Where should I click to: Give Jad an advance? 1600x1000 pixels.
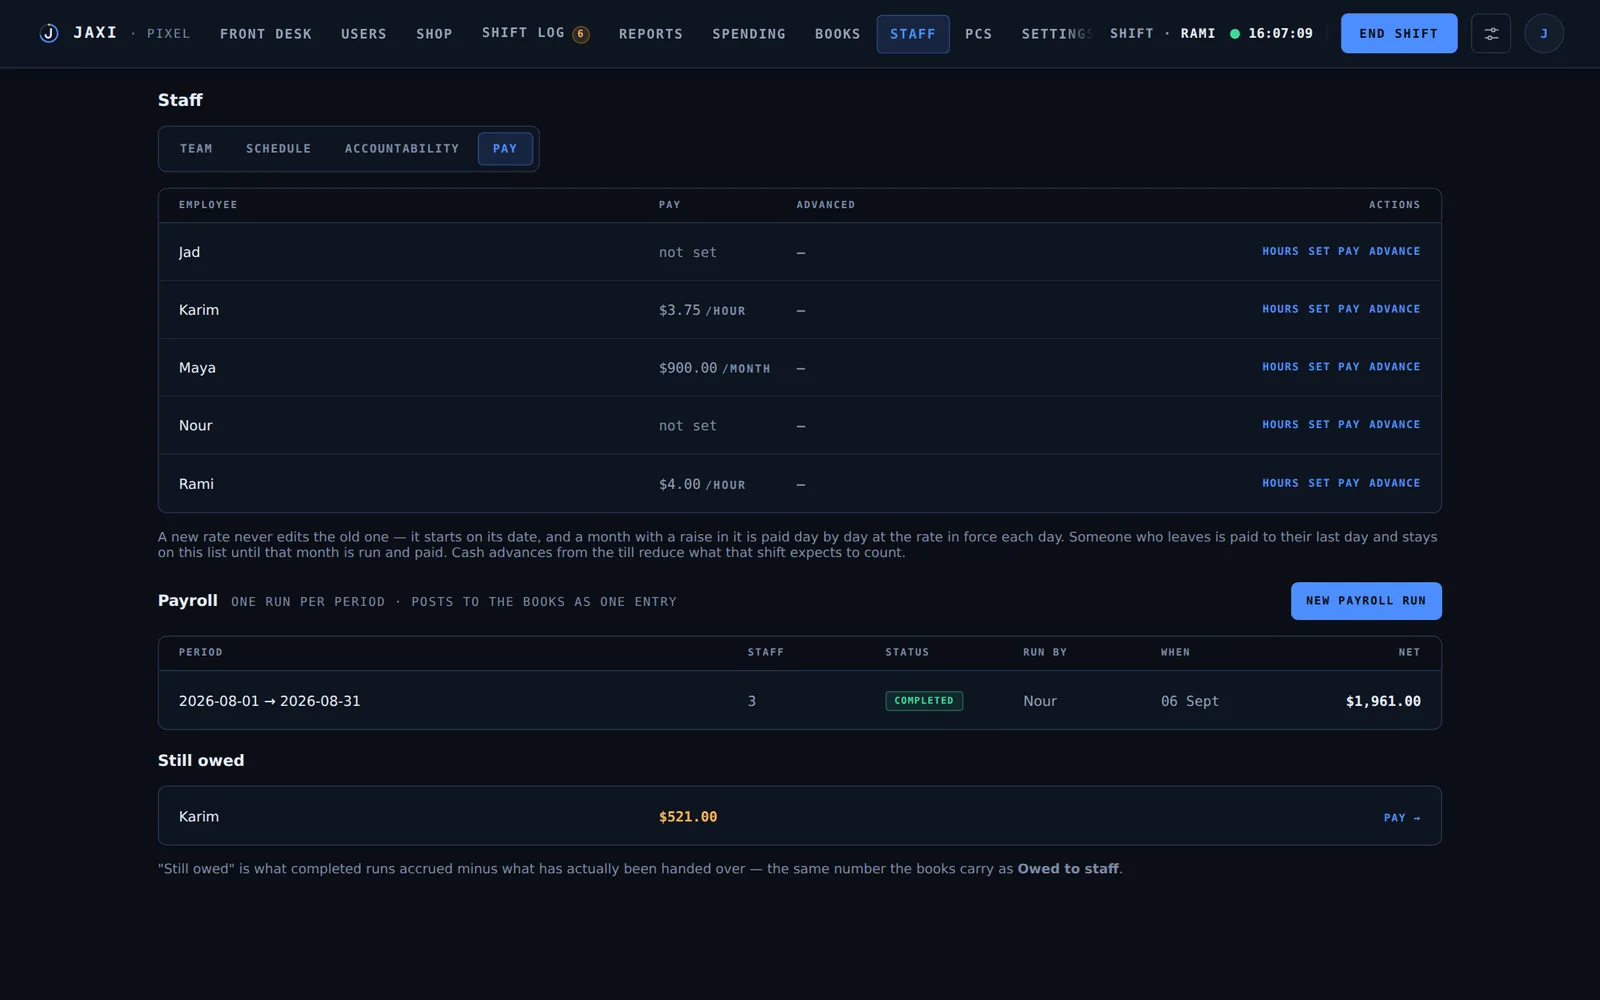pos(1395,251)
